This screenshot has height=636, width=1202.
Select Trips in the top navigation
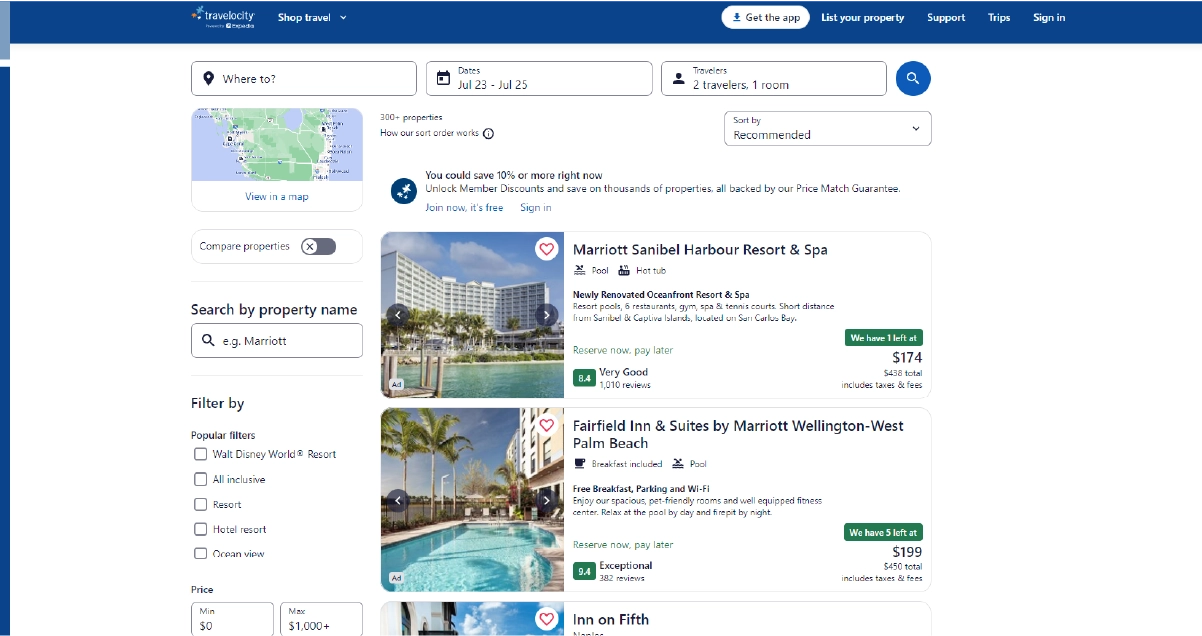tap(998, 17)
